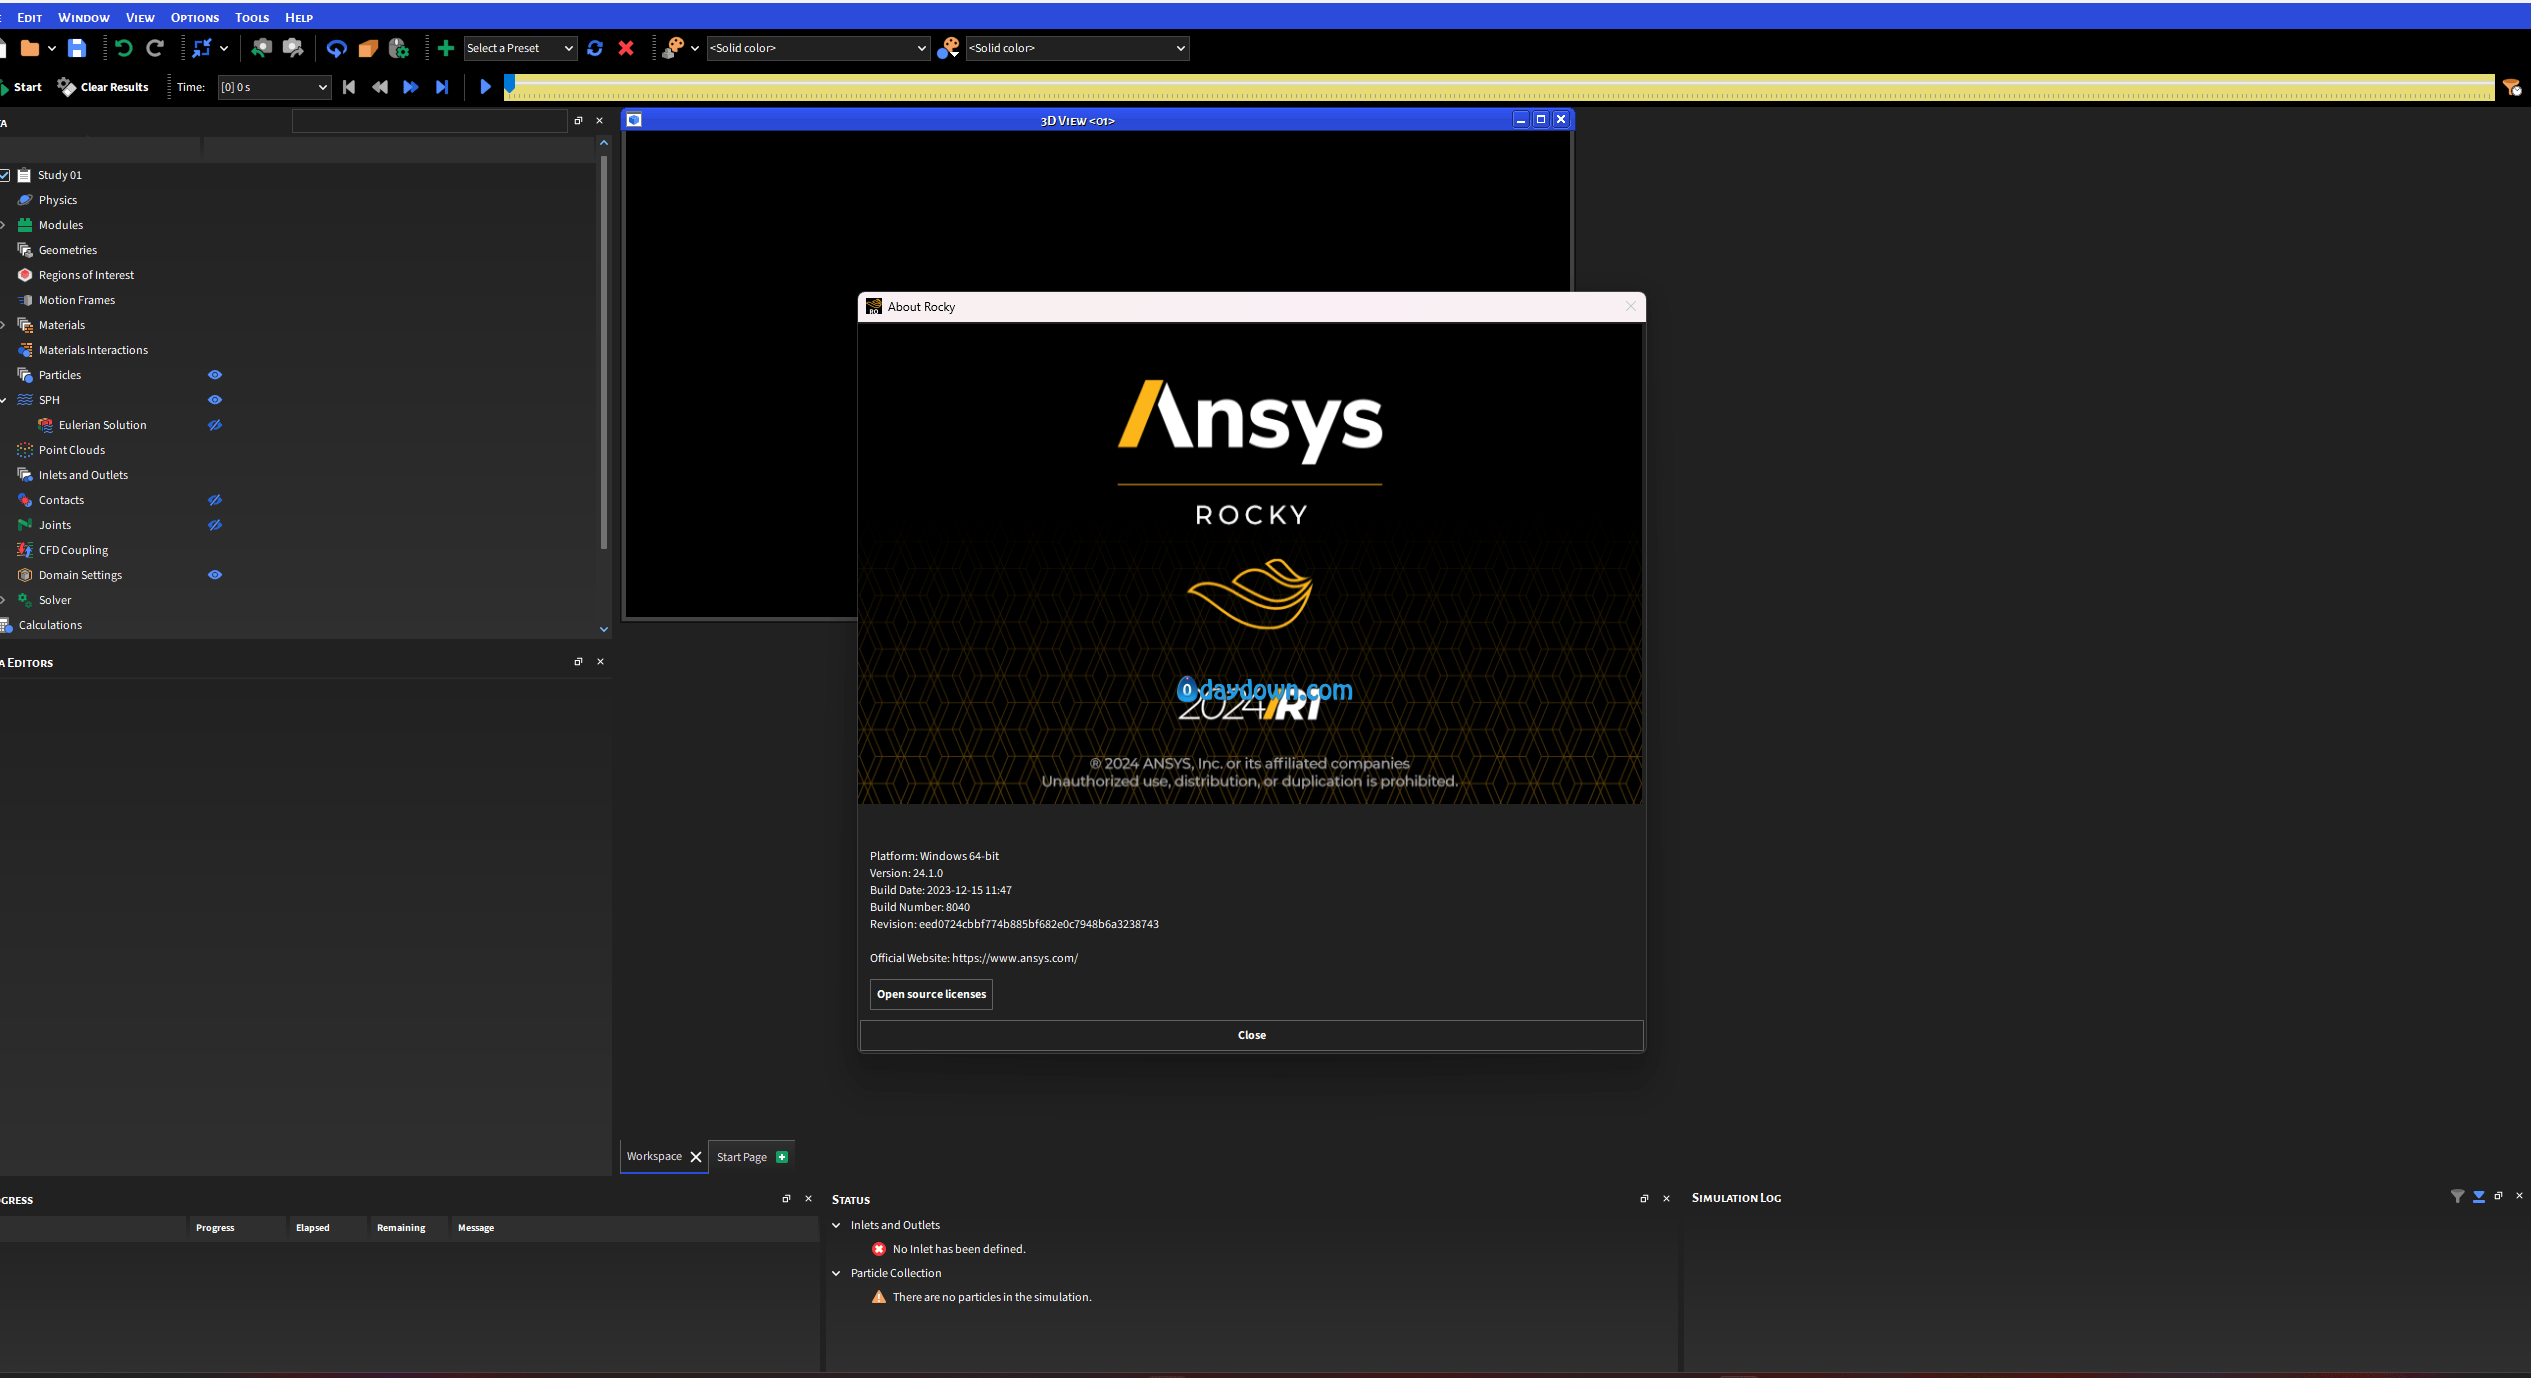This screenshot has height=1378, width=2531.
Task: Open the Edit menu
Action: click(x=29, y=18)
